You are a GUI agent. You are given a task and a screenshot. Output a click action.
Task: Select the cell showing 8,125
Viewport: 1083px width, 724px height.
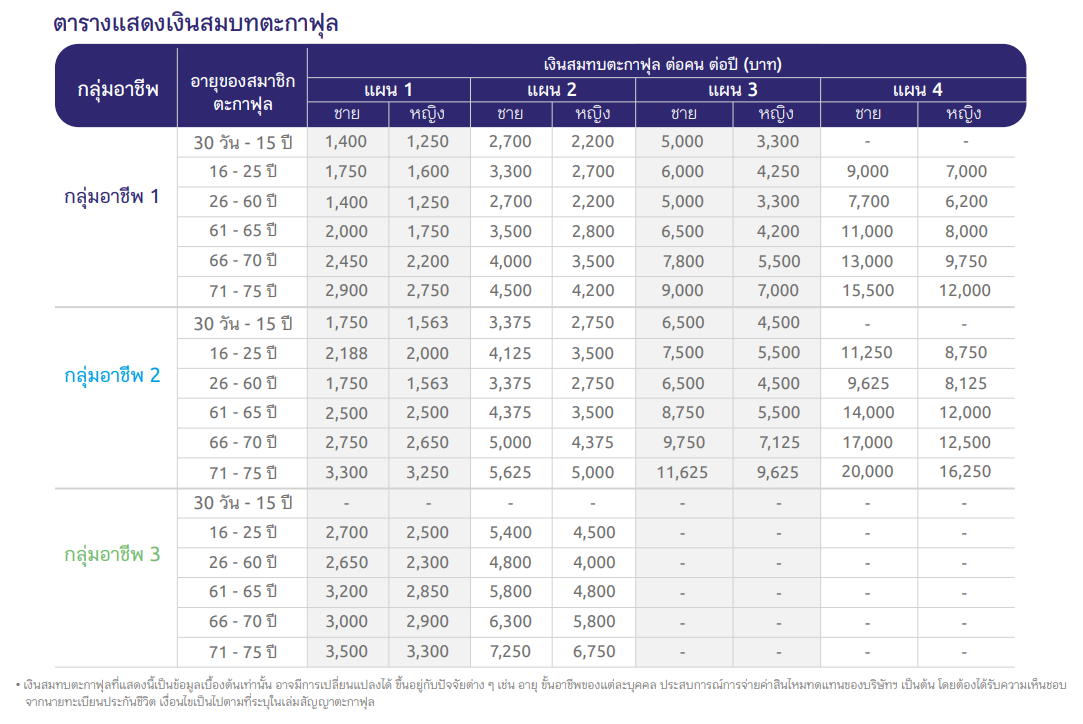(966, 382)
